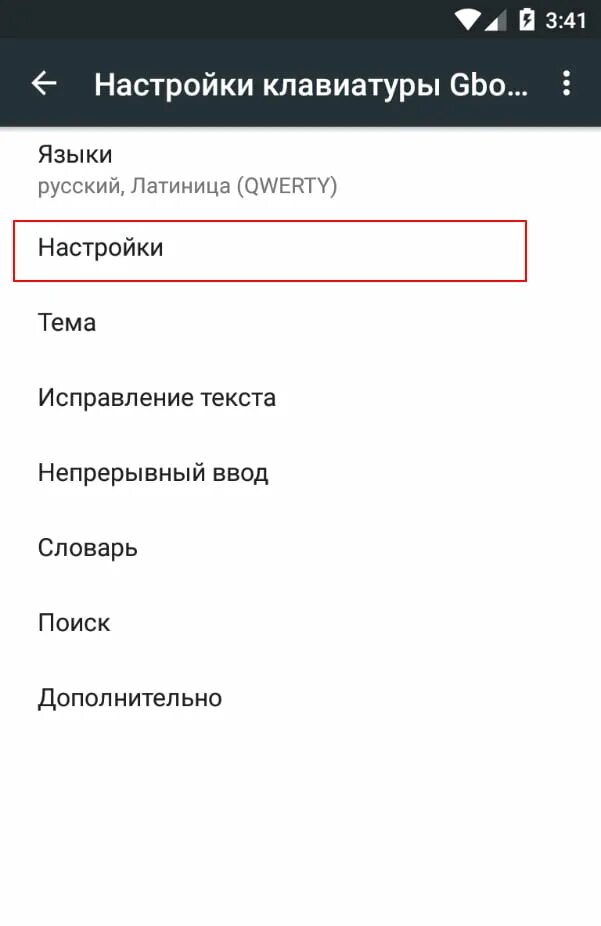Tap the word Языки heading
The width and height of the screenshot is (601, 926).
pos(75,155)
